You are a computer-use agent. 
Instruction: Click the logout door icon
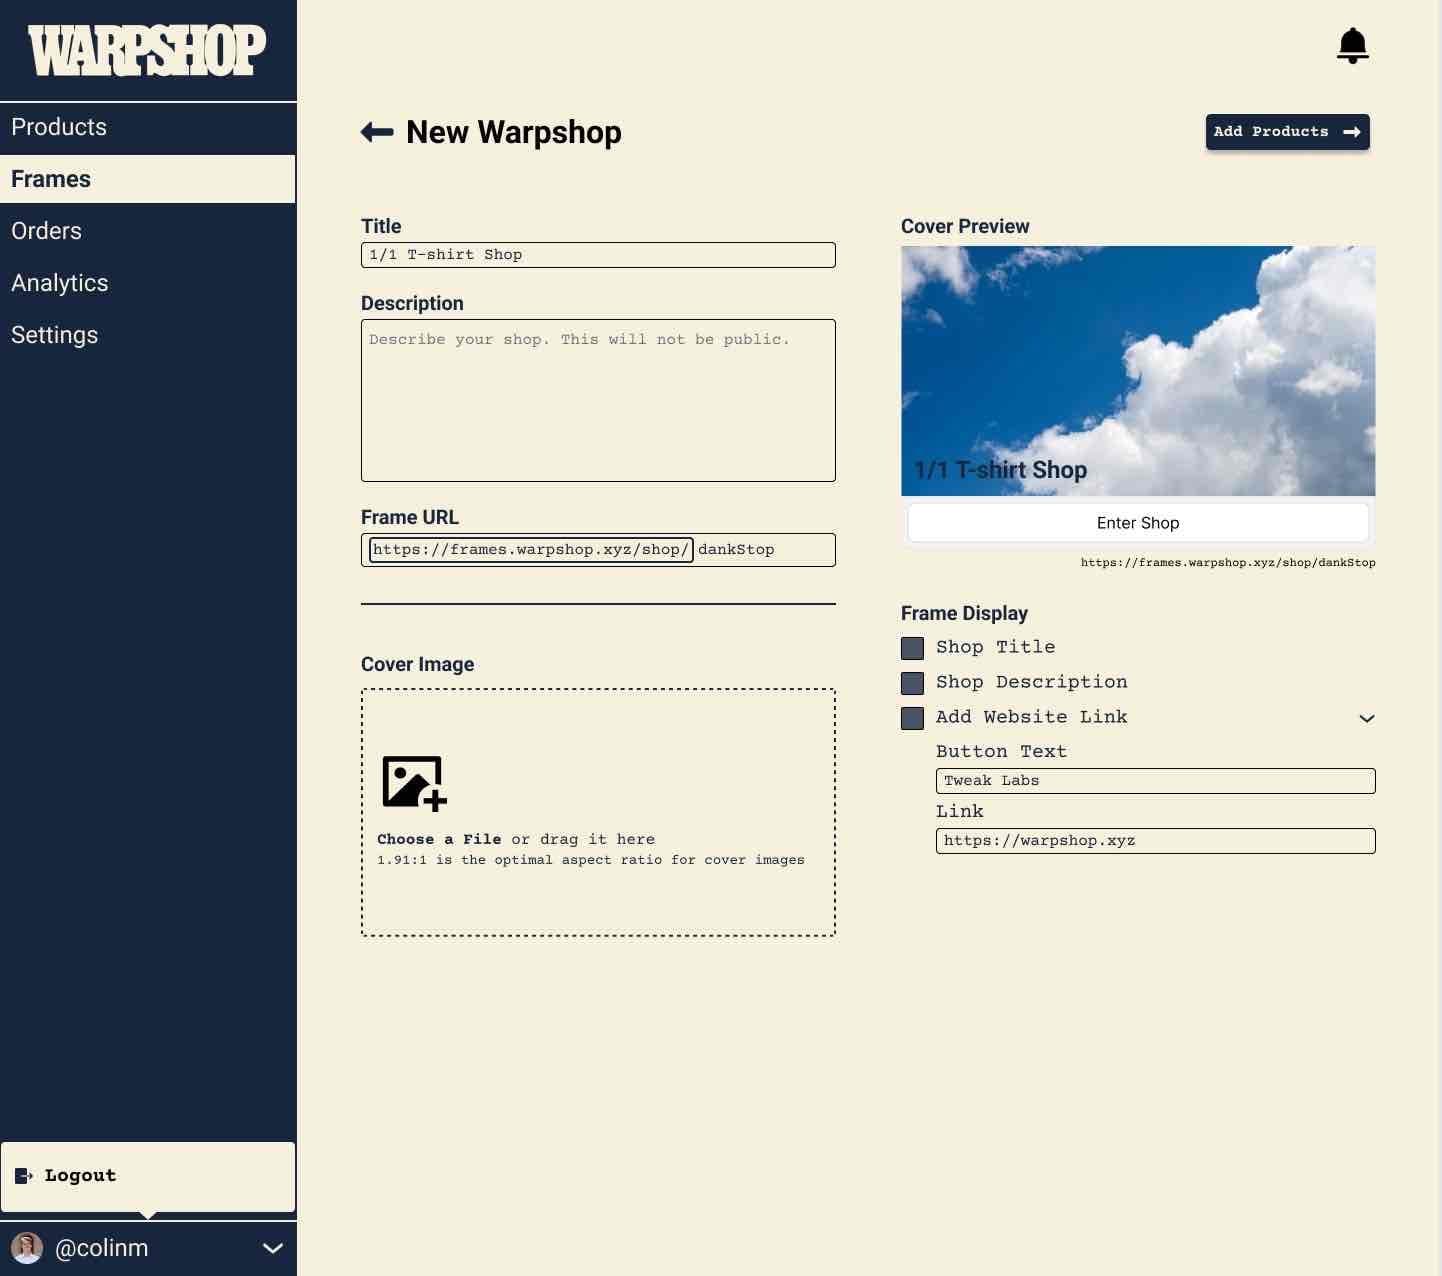(24, 1176)
